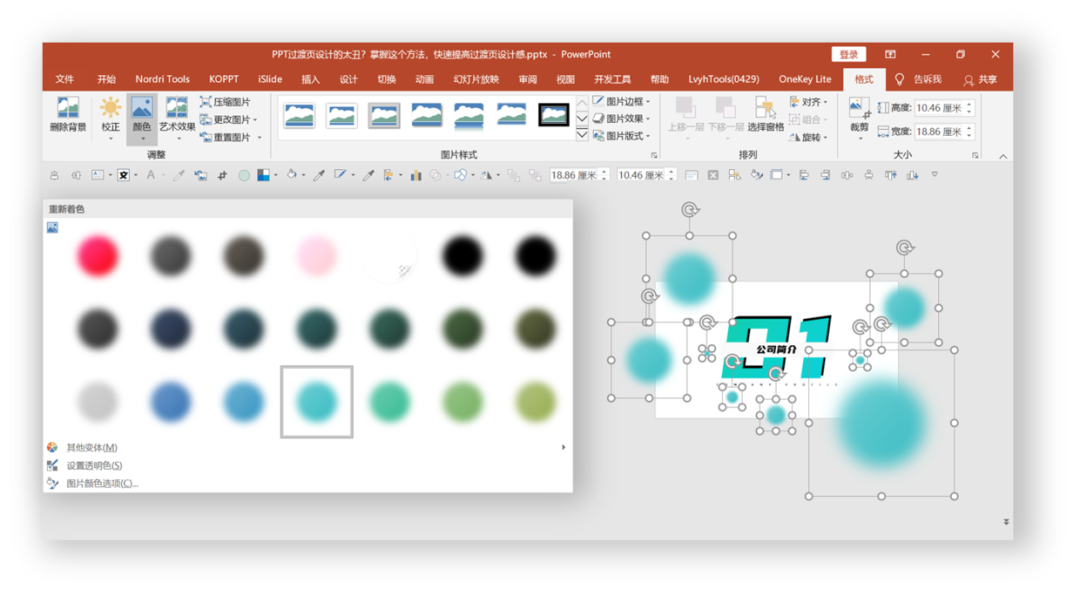Image resolution: width=1080 pixels, height=597 pixels.
Task: Click the quick toolbar blue color squares icon
Action: point(263,176)
